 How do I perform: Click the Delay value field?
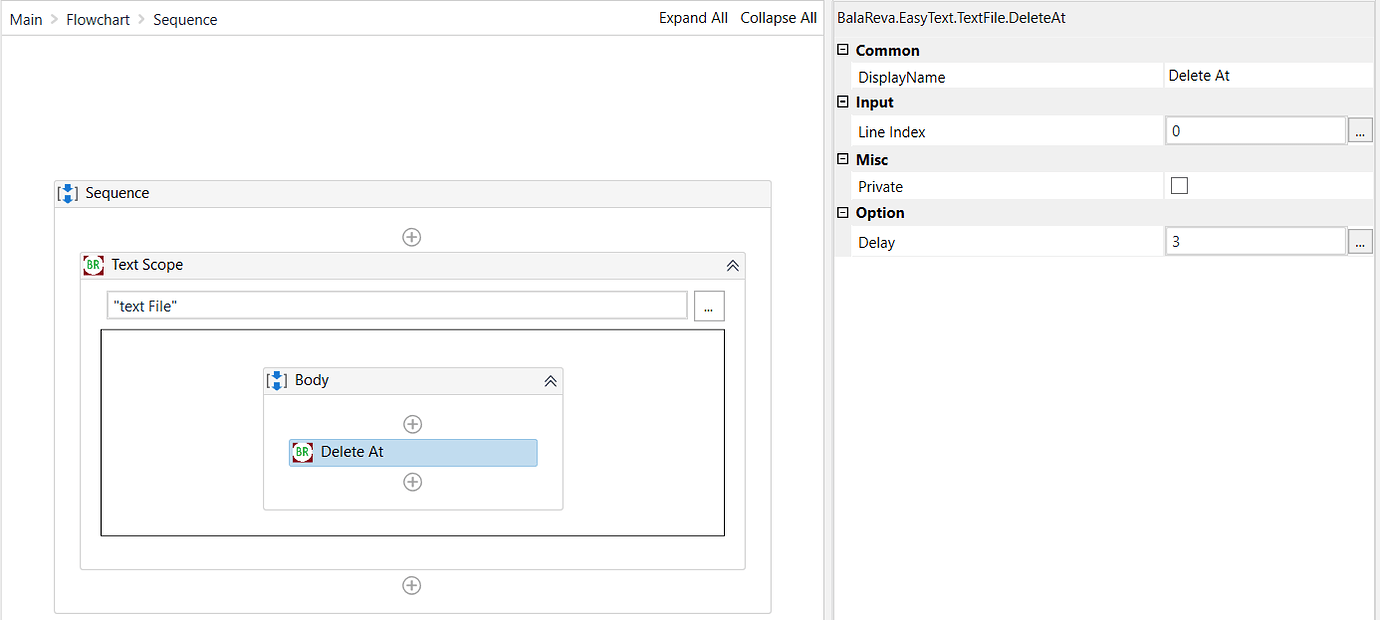tap(1255, 242)
